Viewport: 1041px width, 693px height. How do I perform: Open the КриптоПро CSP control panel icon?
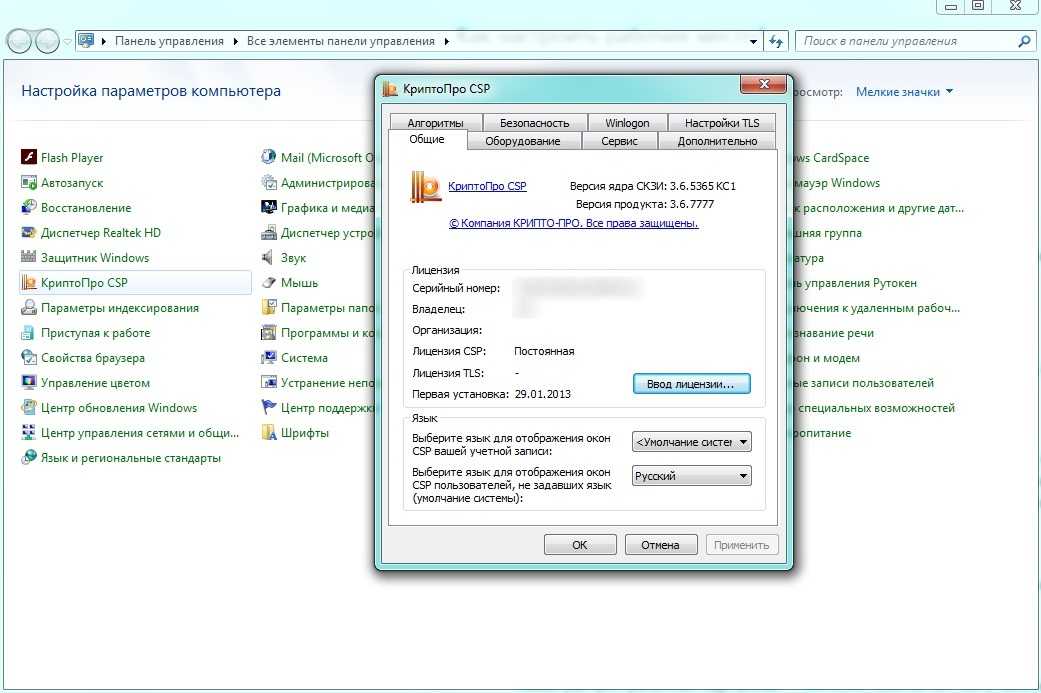pyautogui.click(x=29, y=283)
